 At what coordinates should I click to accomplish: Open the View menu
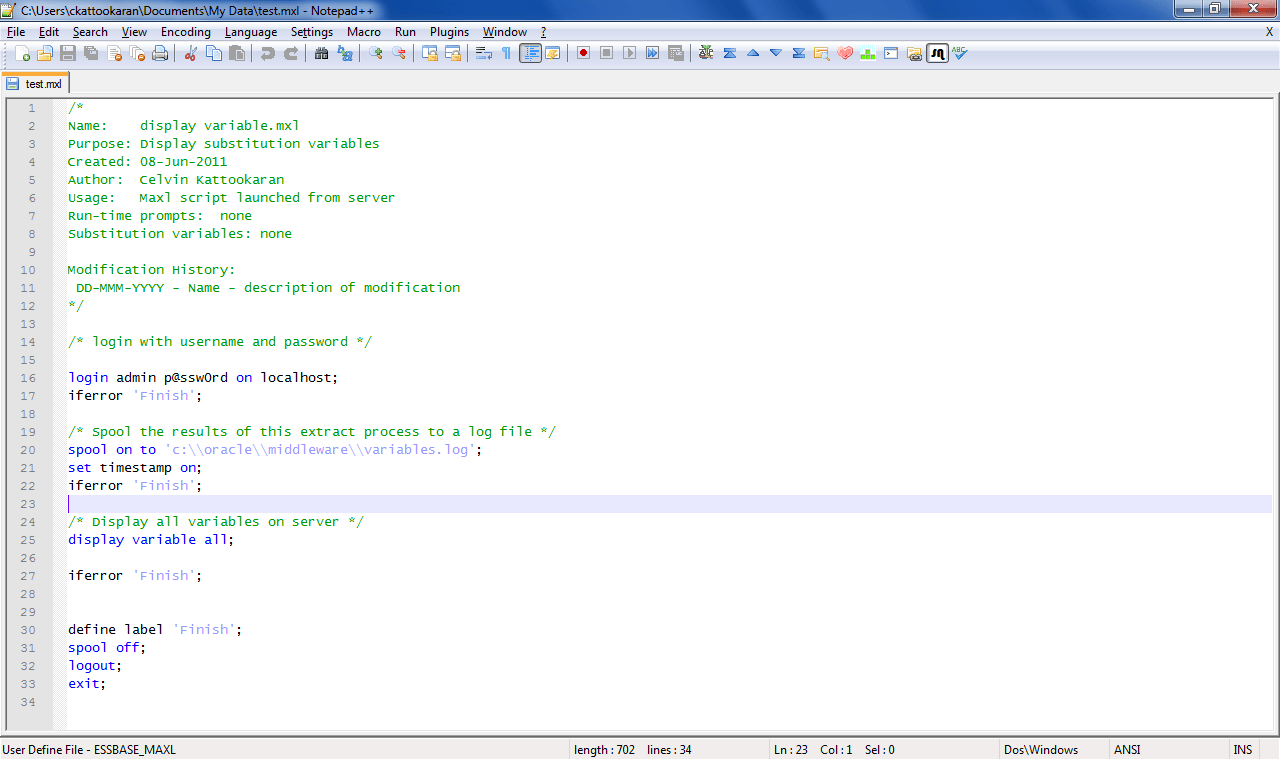(x=134, y=32)
